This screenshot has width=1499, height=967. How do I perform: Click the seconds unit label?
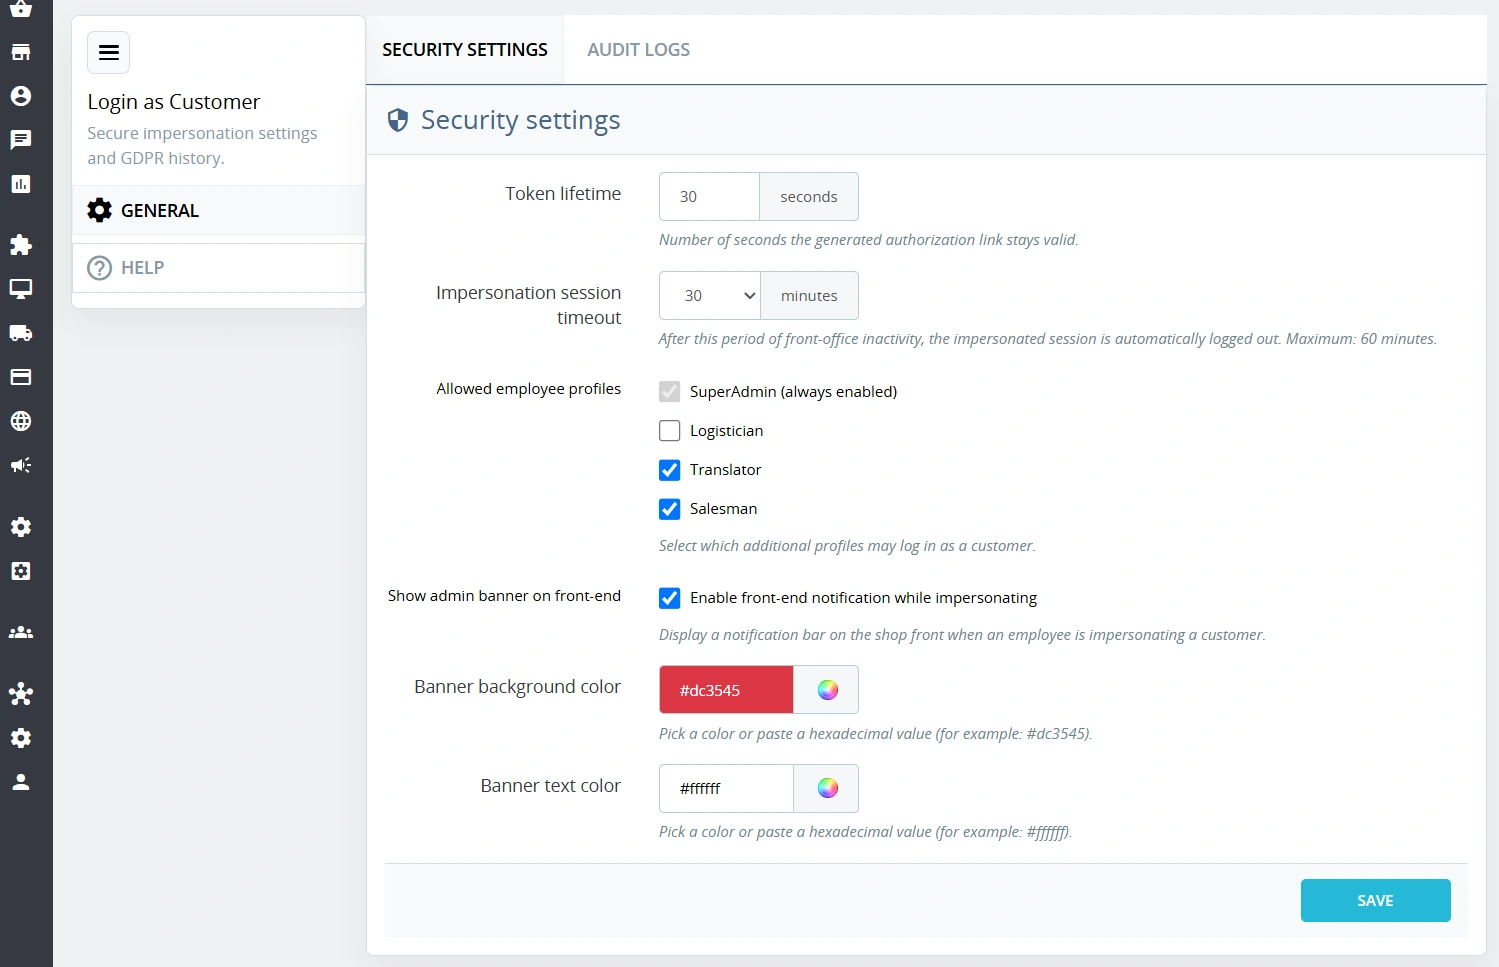click(x=809, y=197)
